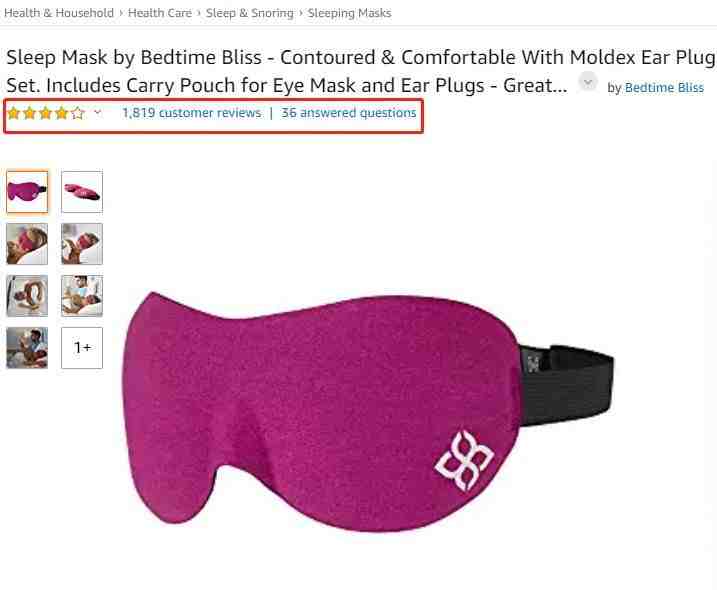
Task: Open Sleeping Masks breadcrumb category
Action: pos(349,13)
